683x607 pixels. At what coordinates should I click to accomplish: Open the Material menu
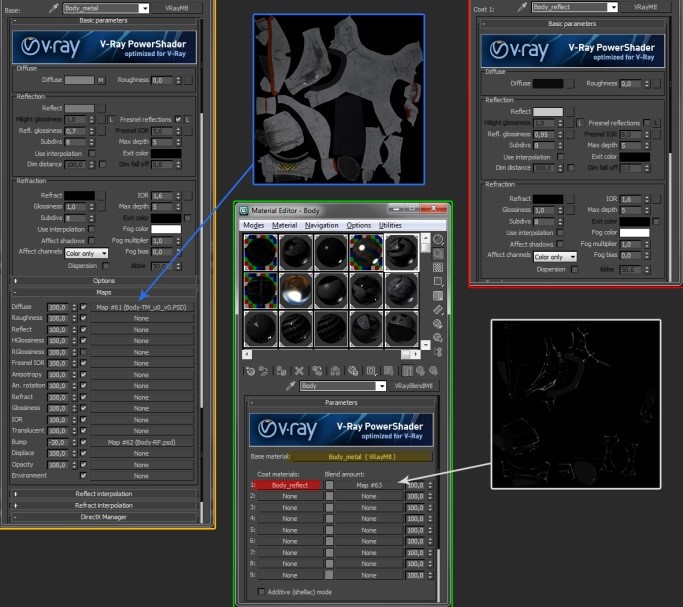(284, 226)
